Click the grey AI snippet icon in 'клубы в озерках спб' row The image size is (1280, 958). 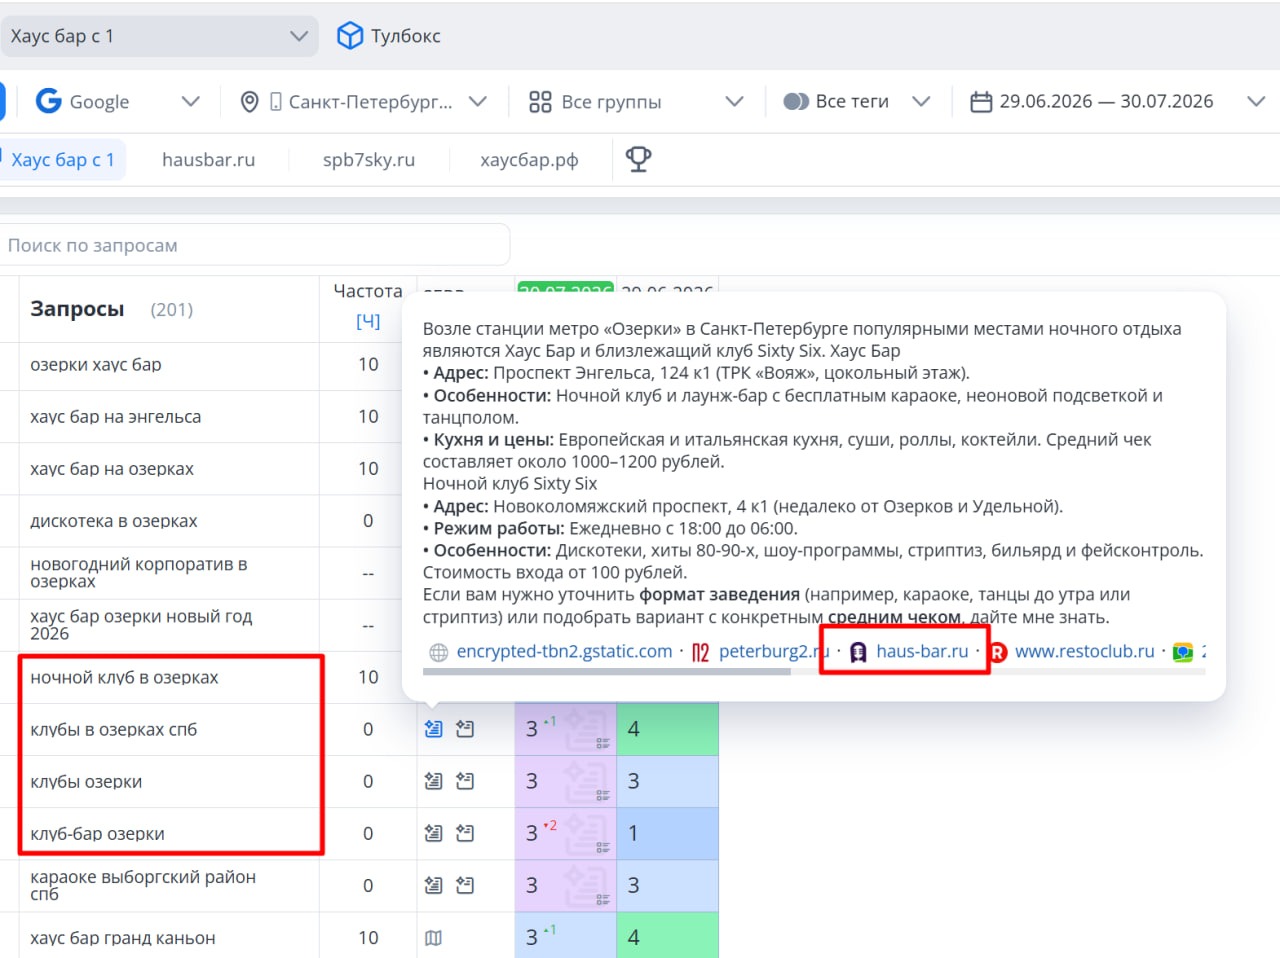click(x=465, y=729)
